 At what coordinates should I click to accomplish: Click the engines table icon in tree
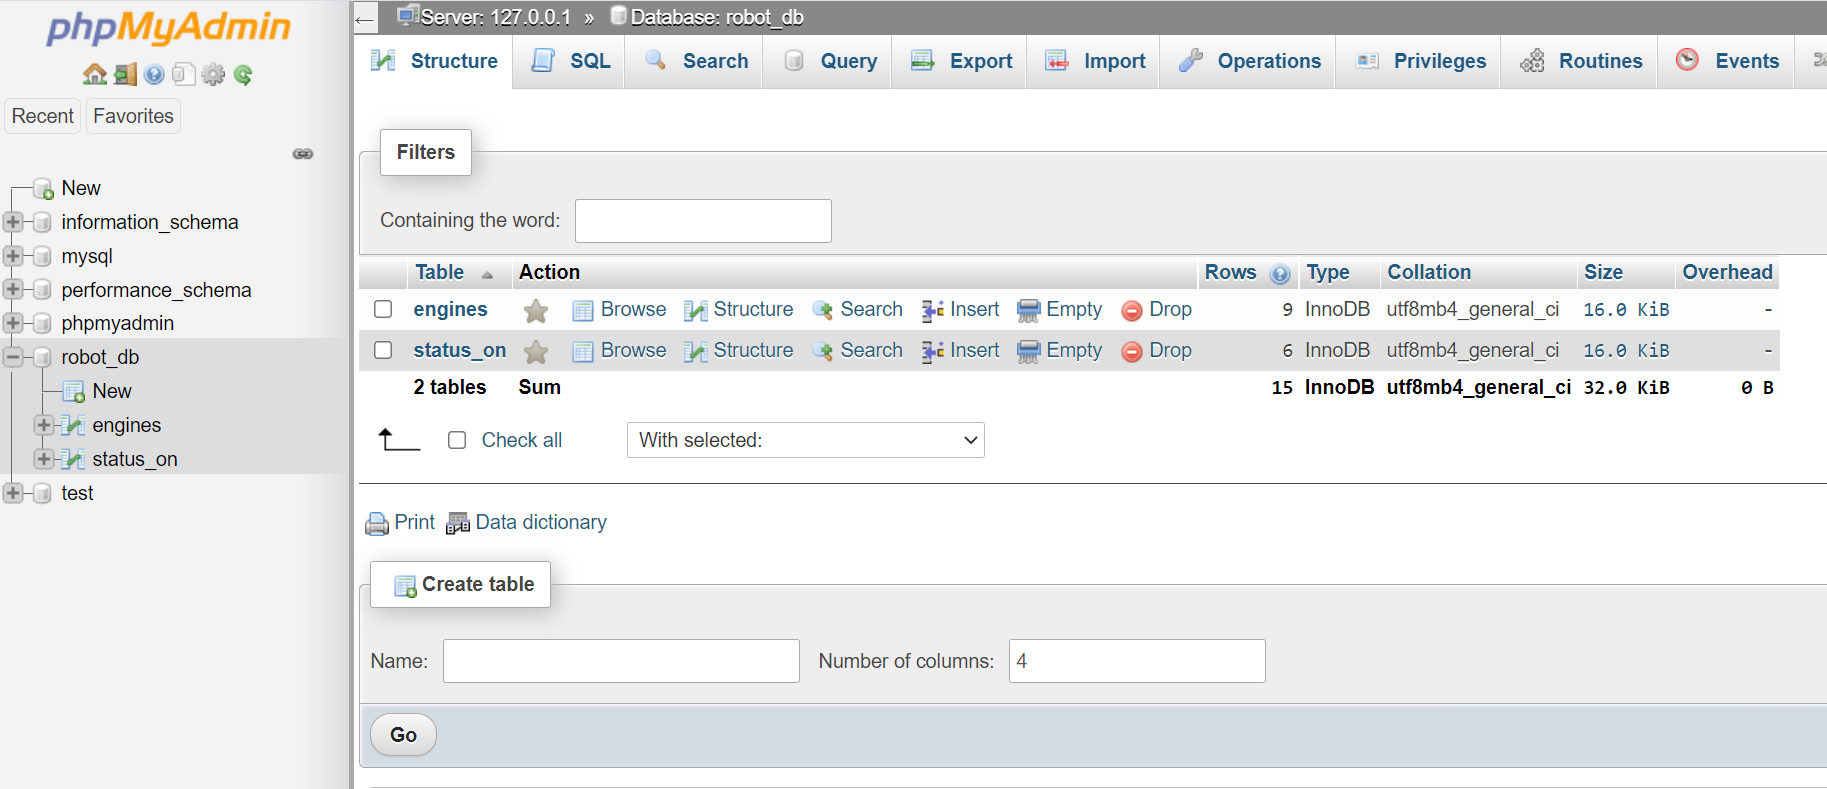click(72, 426)
